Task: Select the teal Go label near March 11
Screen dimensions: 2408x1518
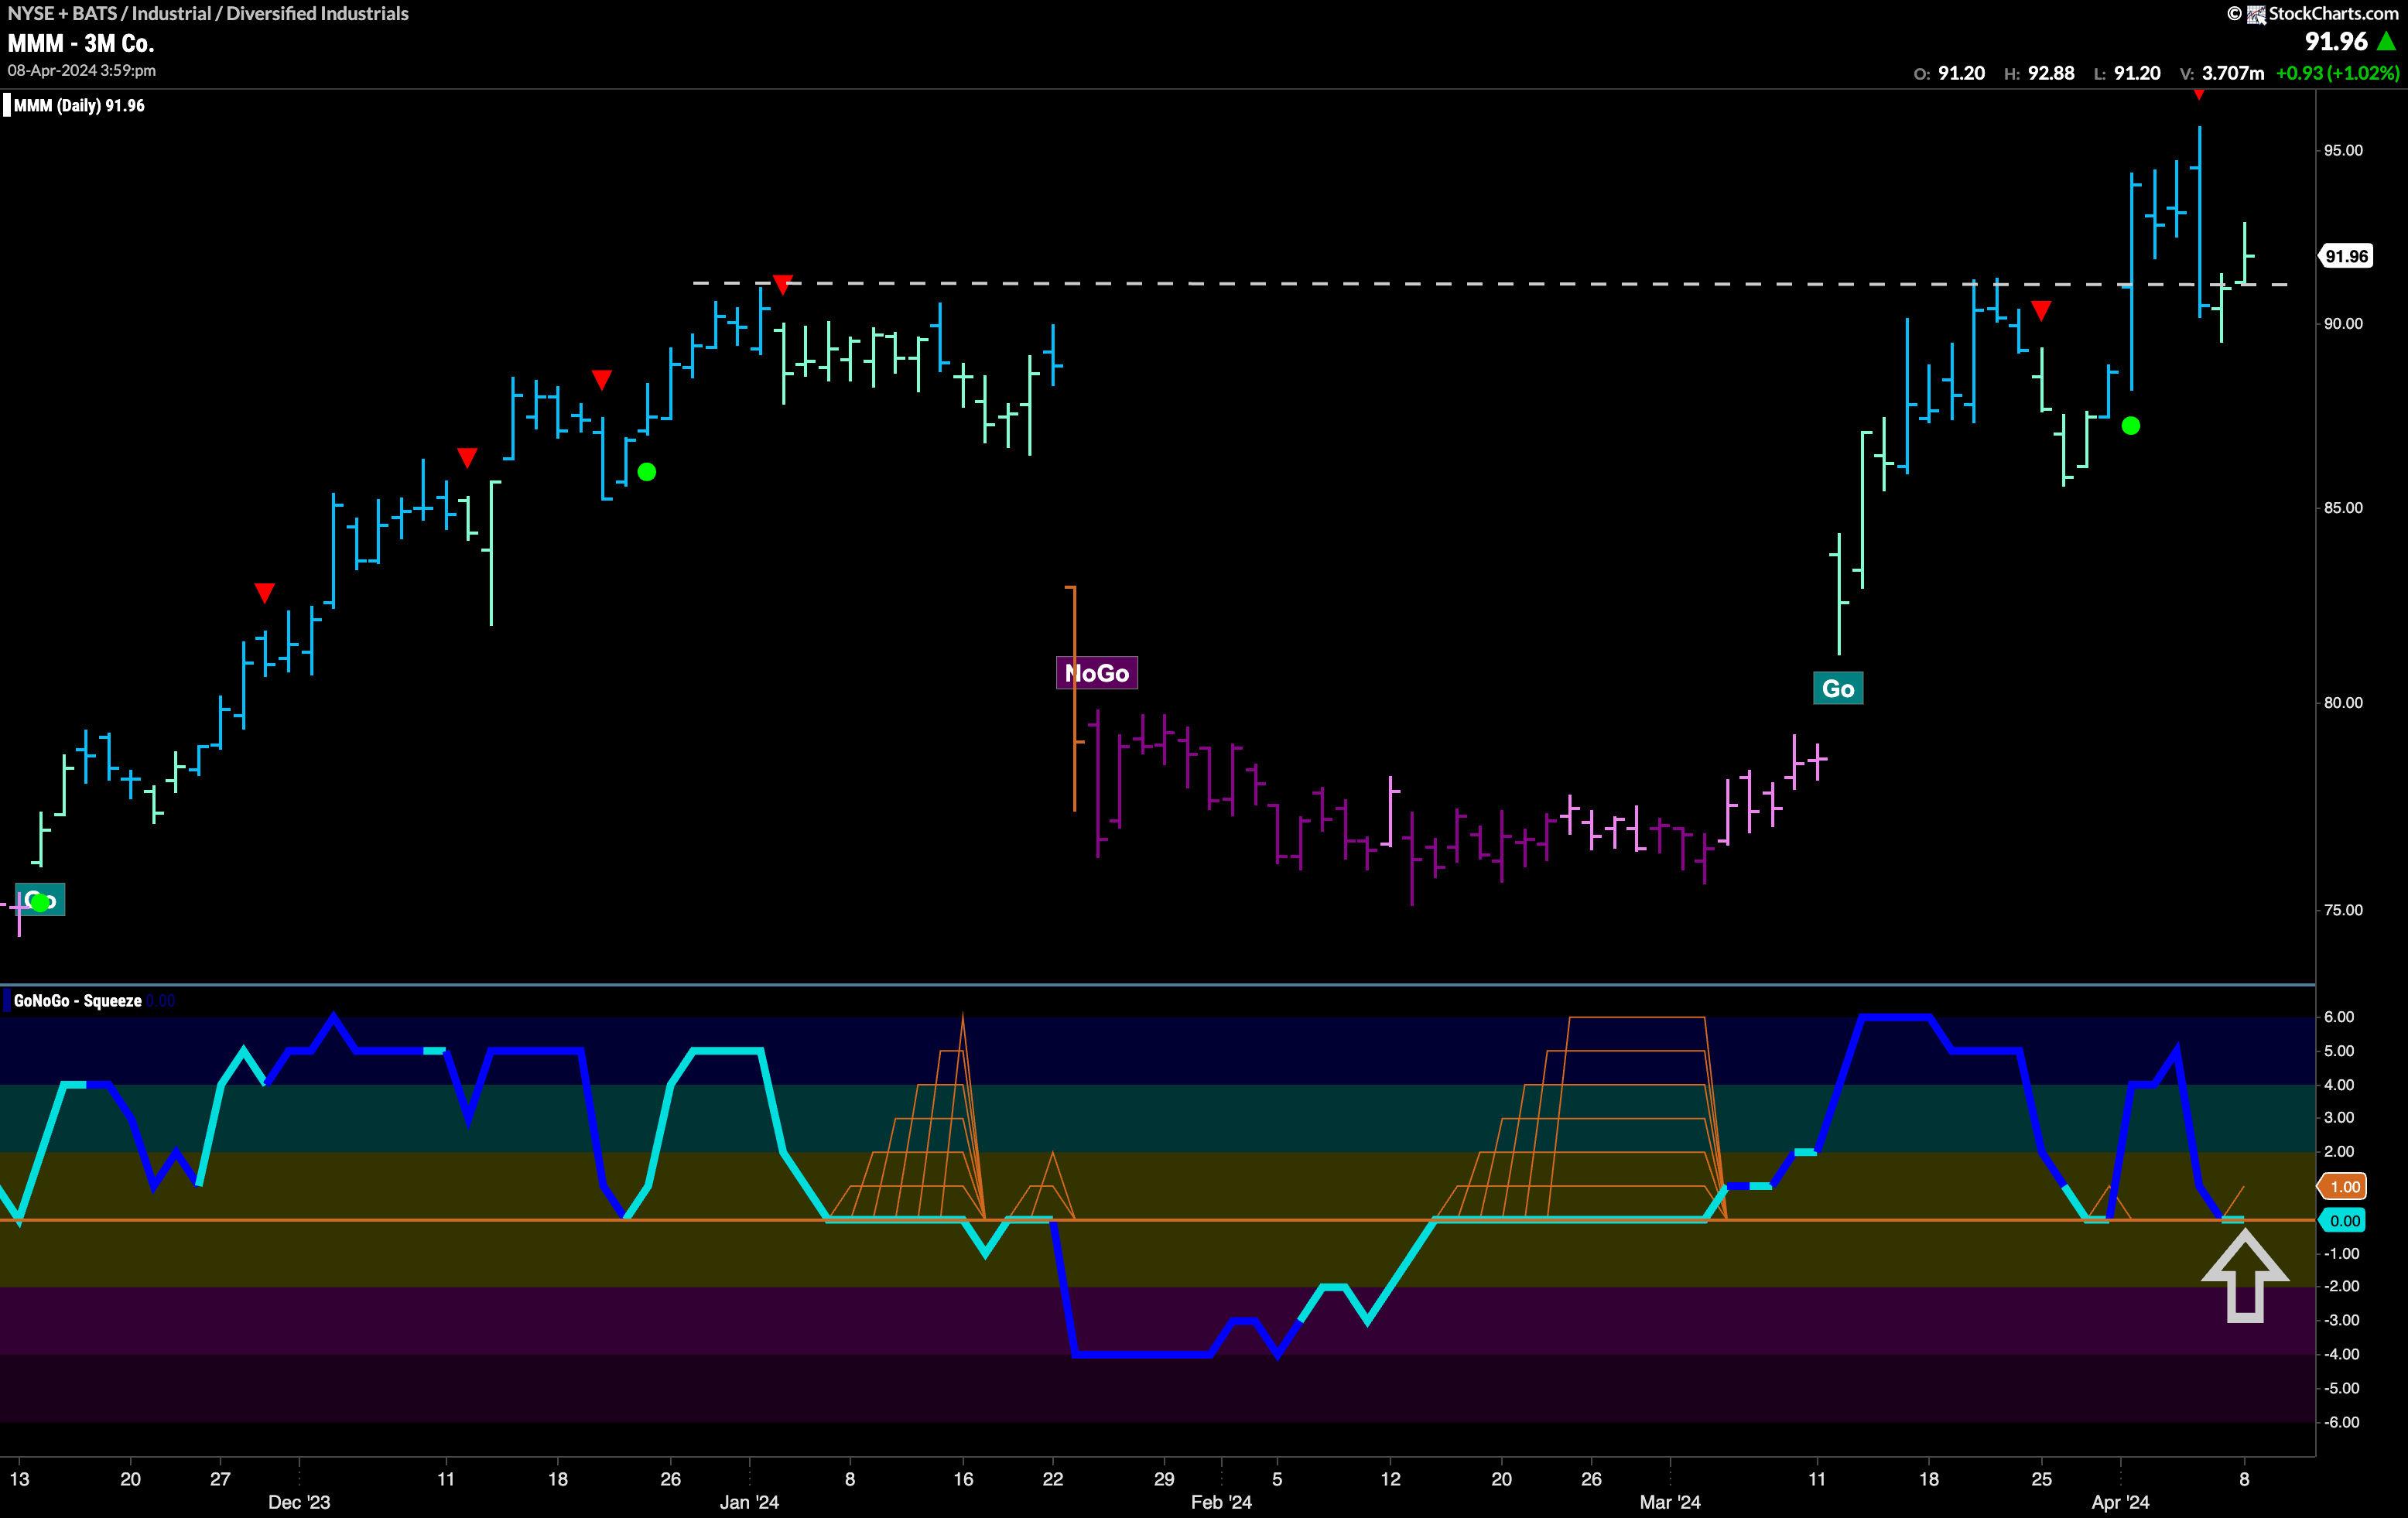Action: [1838, 688]
